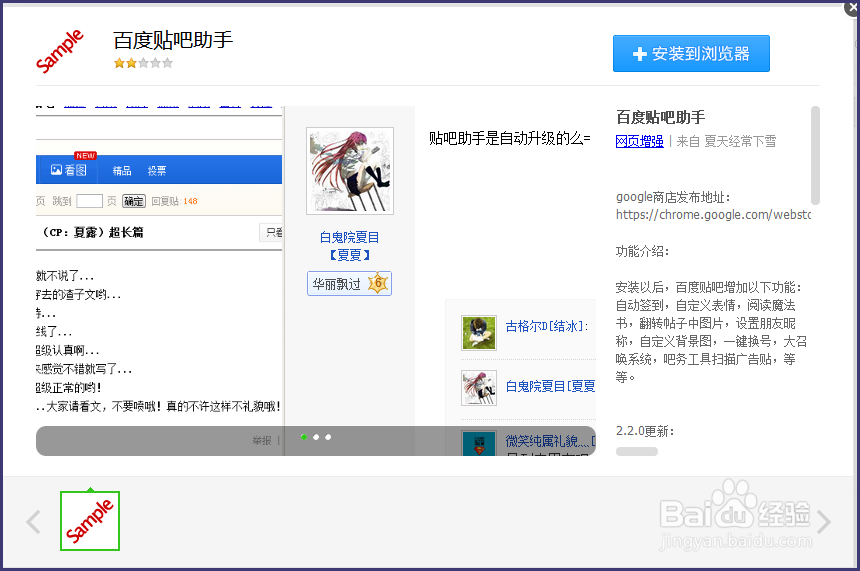Click the 举报 report link
This screenshot has width=860, height=571.
(x=262, y=440)
